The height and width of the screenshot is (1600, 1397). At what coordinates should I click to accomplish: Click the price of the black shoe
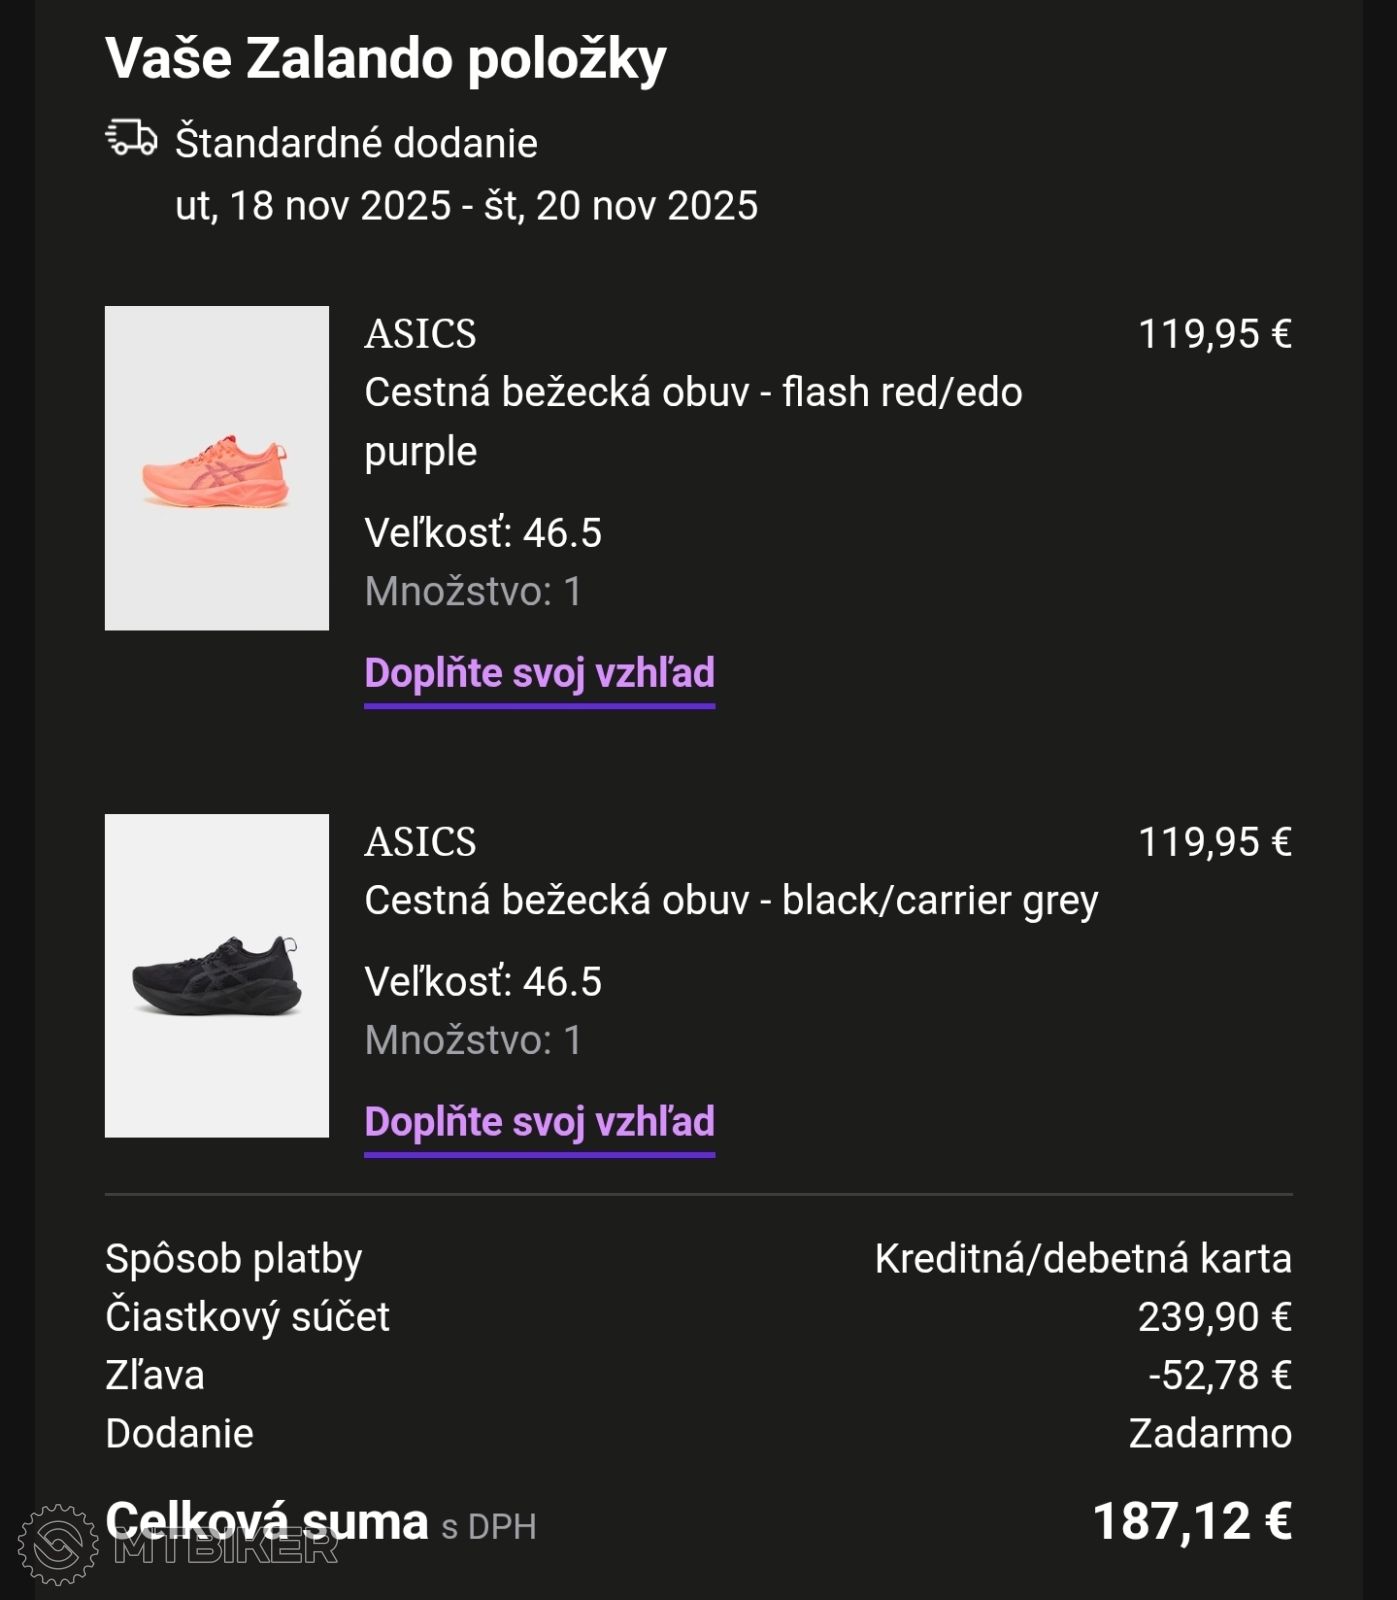pos(1214,842)
